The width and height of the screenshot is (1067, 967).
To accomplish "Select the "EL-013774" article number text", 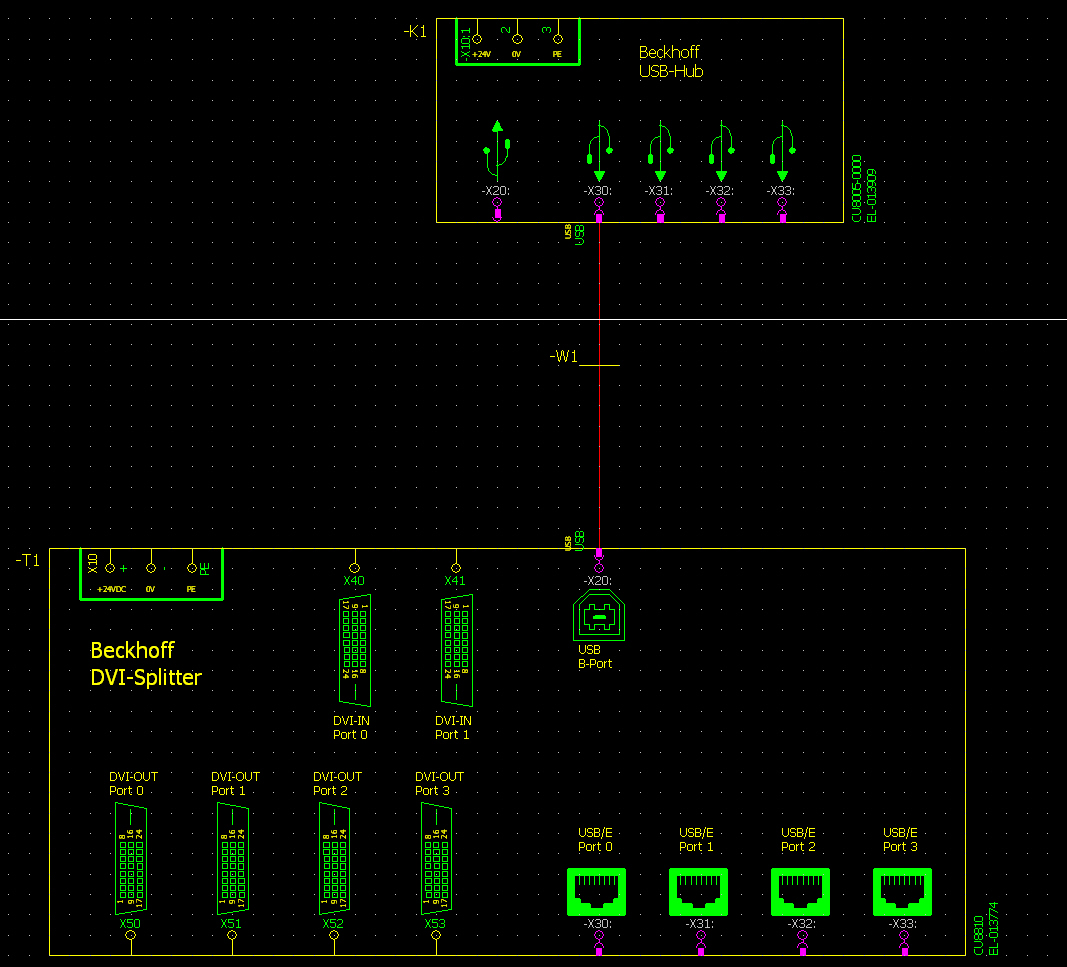I will pyautogui.click(x=994, y=928).
